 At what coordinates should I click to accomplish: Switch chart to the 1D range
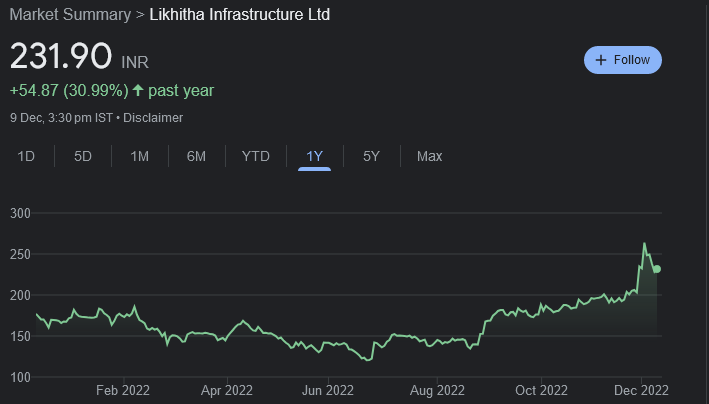pos(27,156)
